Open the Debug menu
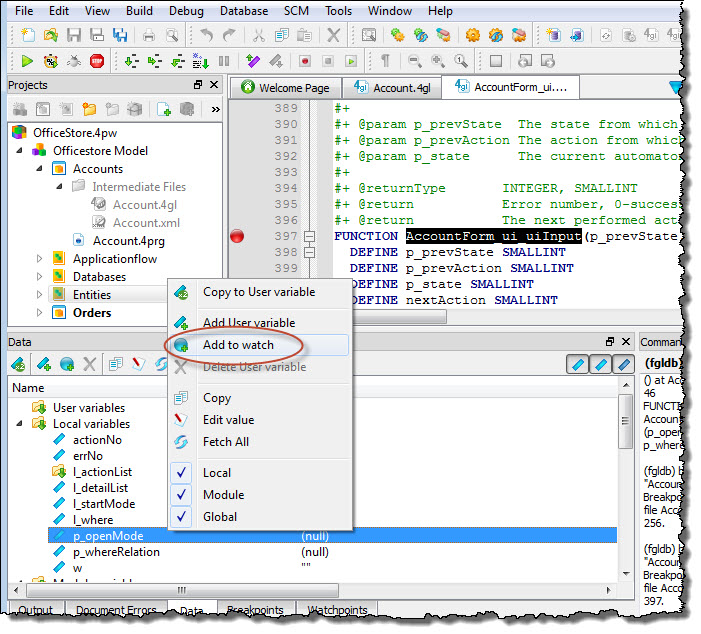This screenshot has width=701, height=634. click(x=185, y=11)
